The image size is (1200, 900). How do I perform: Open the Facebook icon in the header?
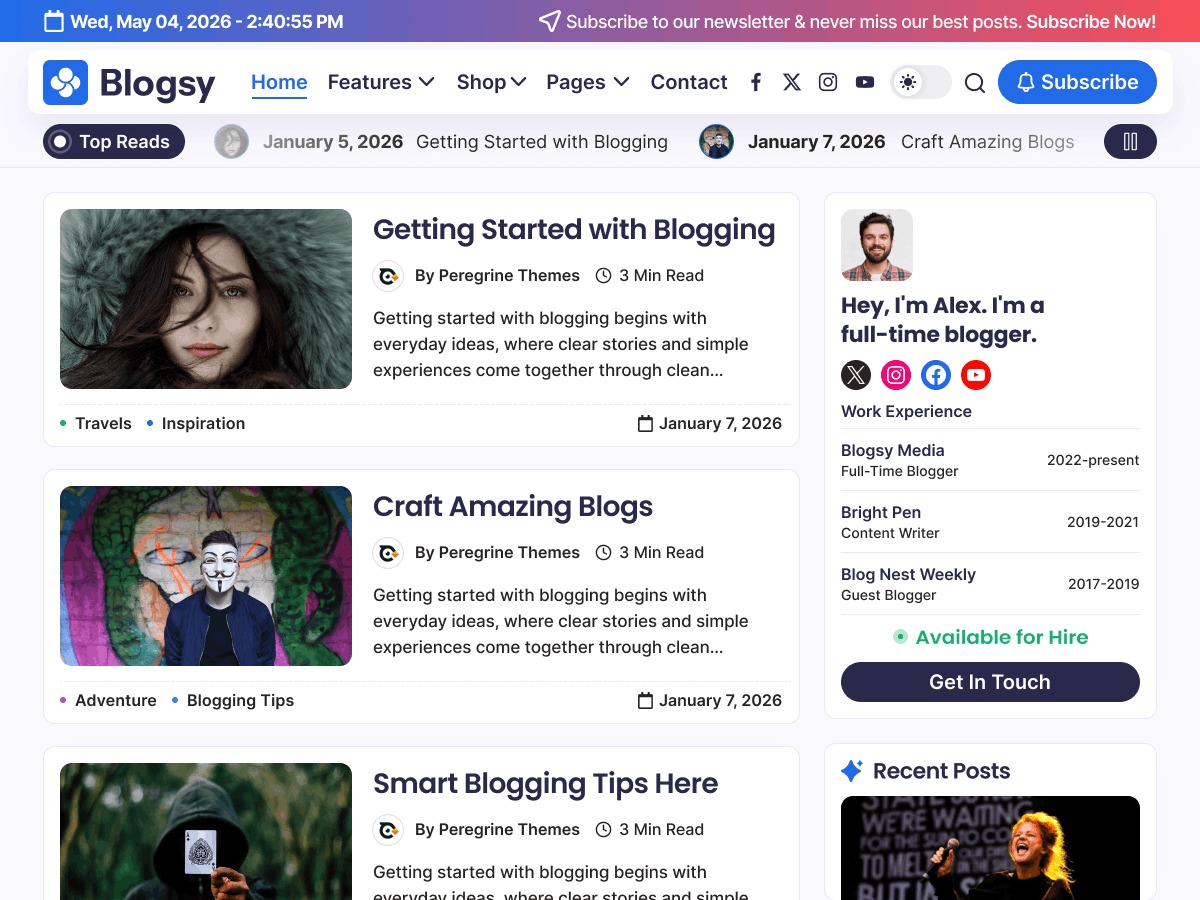point(756,82)
